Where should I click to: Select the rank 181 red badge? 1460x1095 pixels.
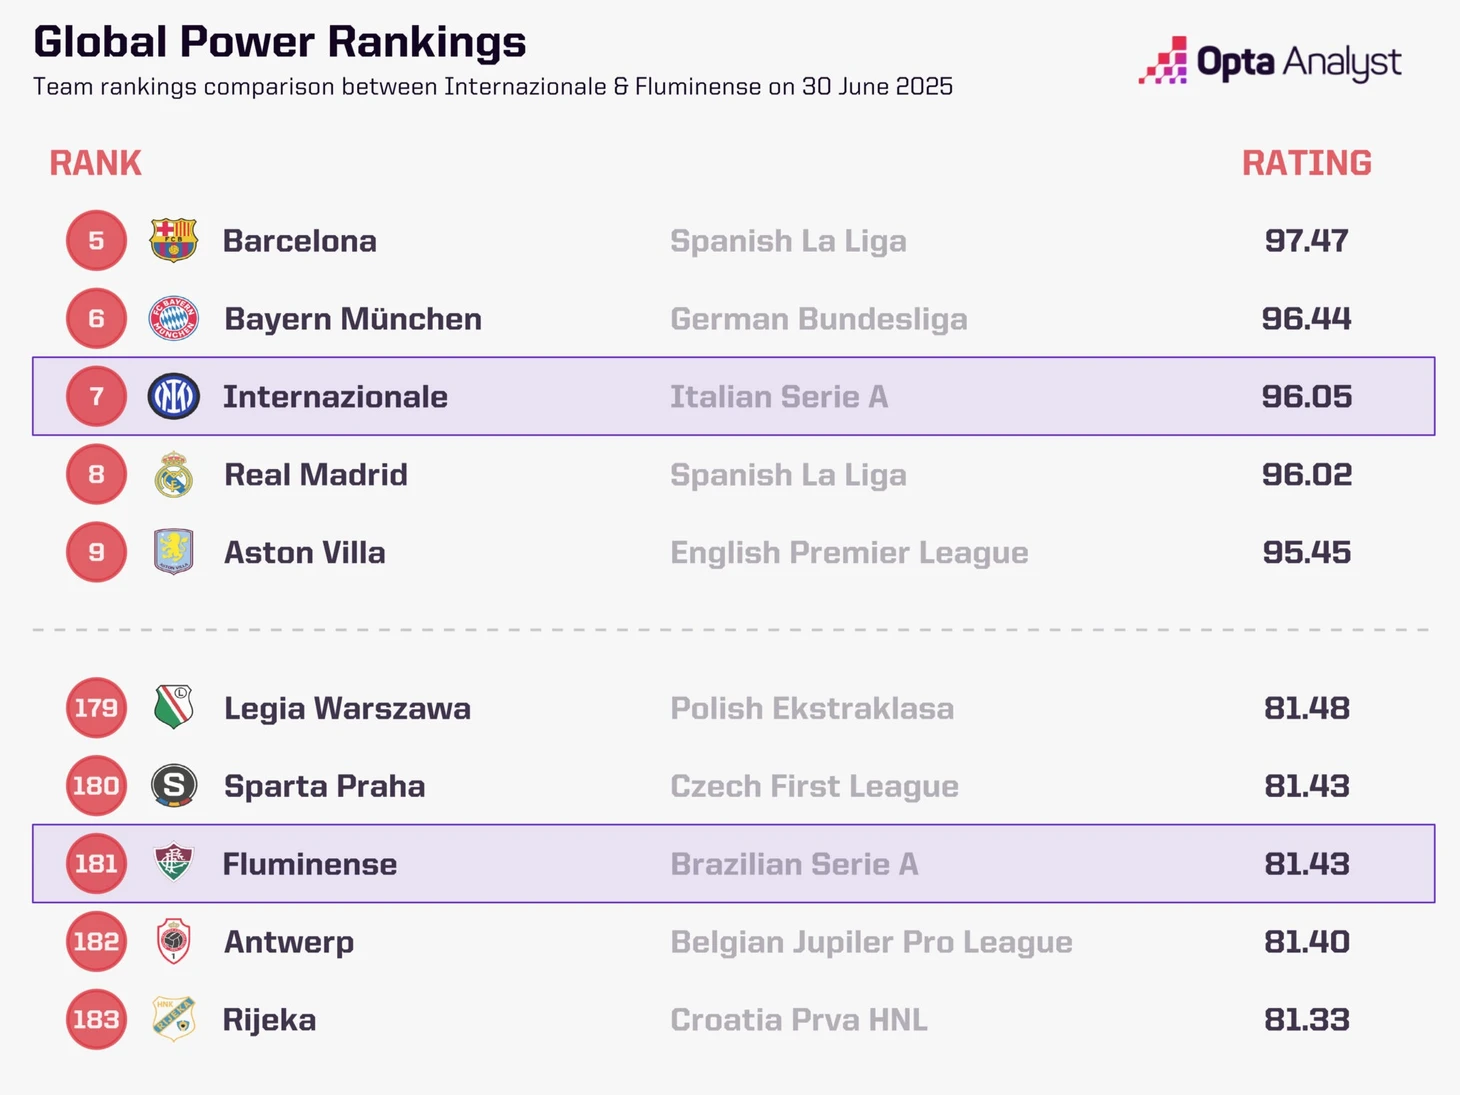[x=96, y=864]
